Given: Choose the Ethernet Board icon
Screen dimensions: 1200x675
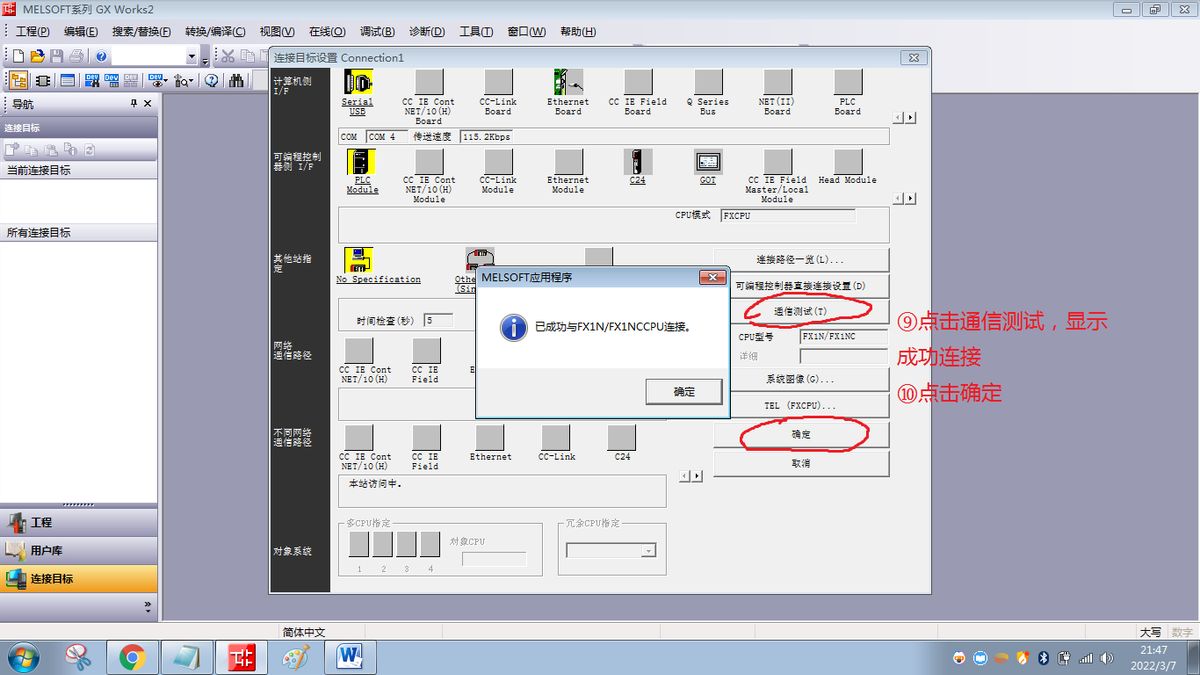Looking at the screenshot, I should pyautogui.click(x=568, y=83).
